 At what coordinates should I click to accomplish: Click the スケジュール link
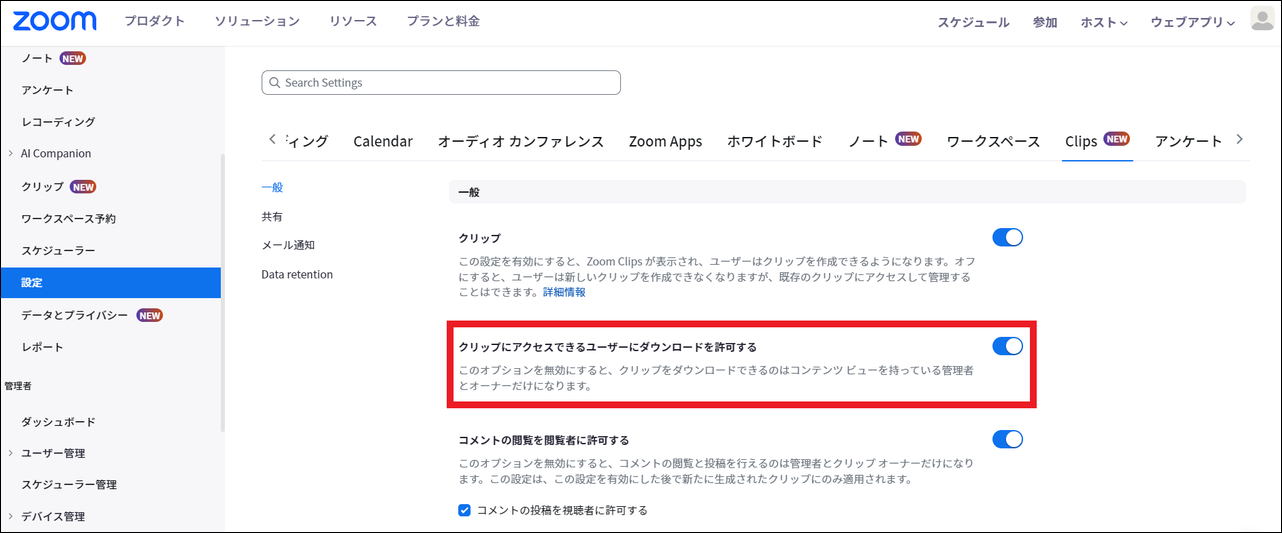click(973, 22)
